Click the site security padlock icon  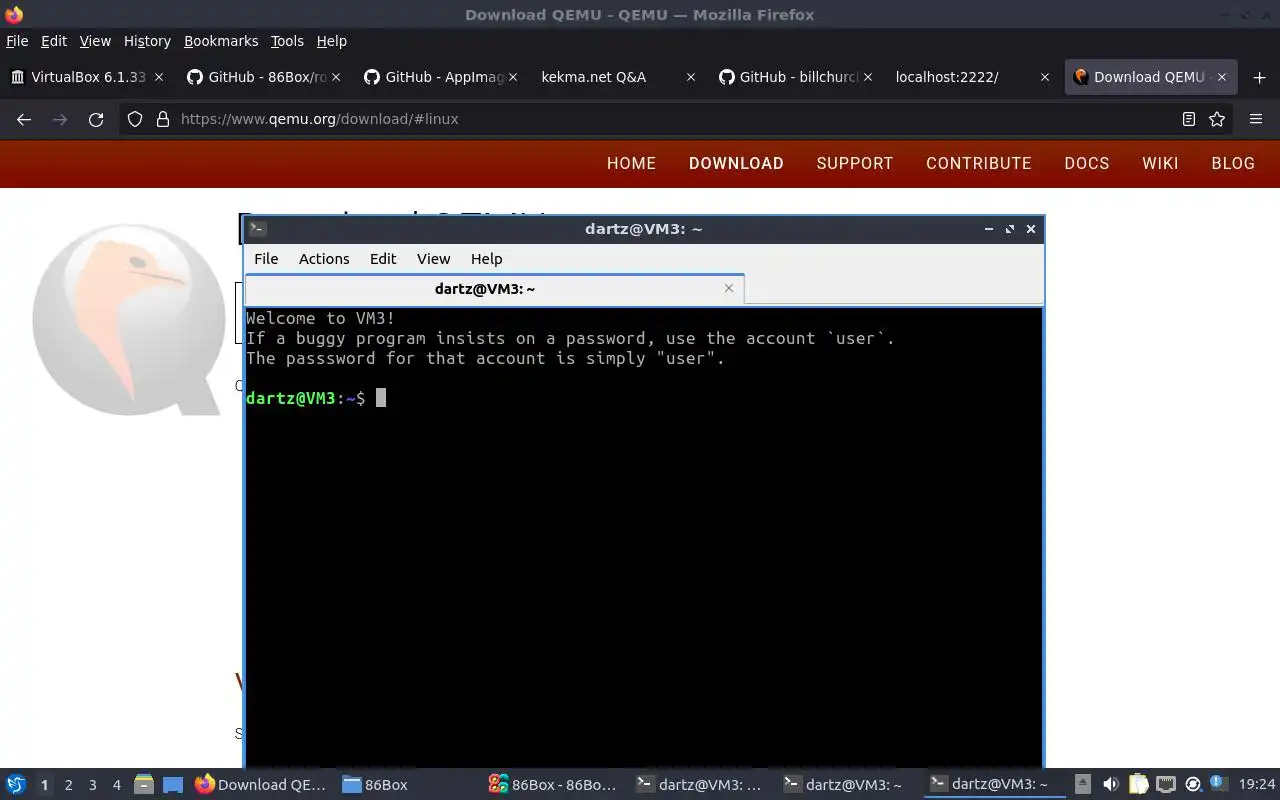[x=163, y=119]
